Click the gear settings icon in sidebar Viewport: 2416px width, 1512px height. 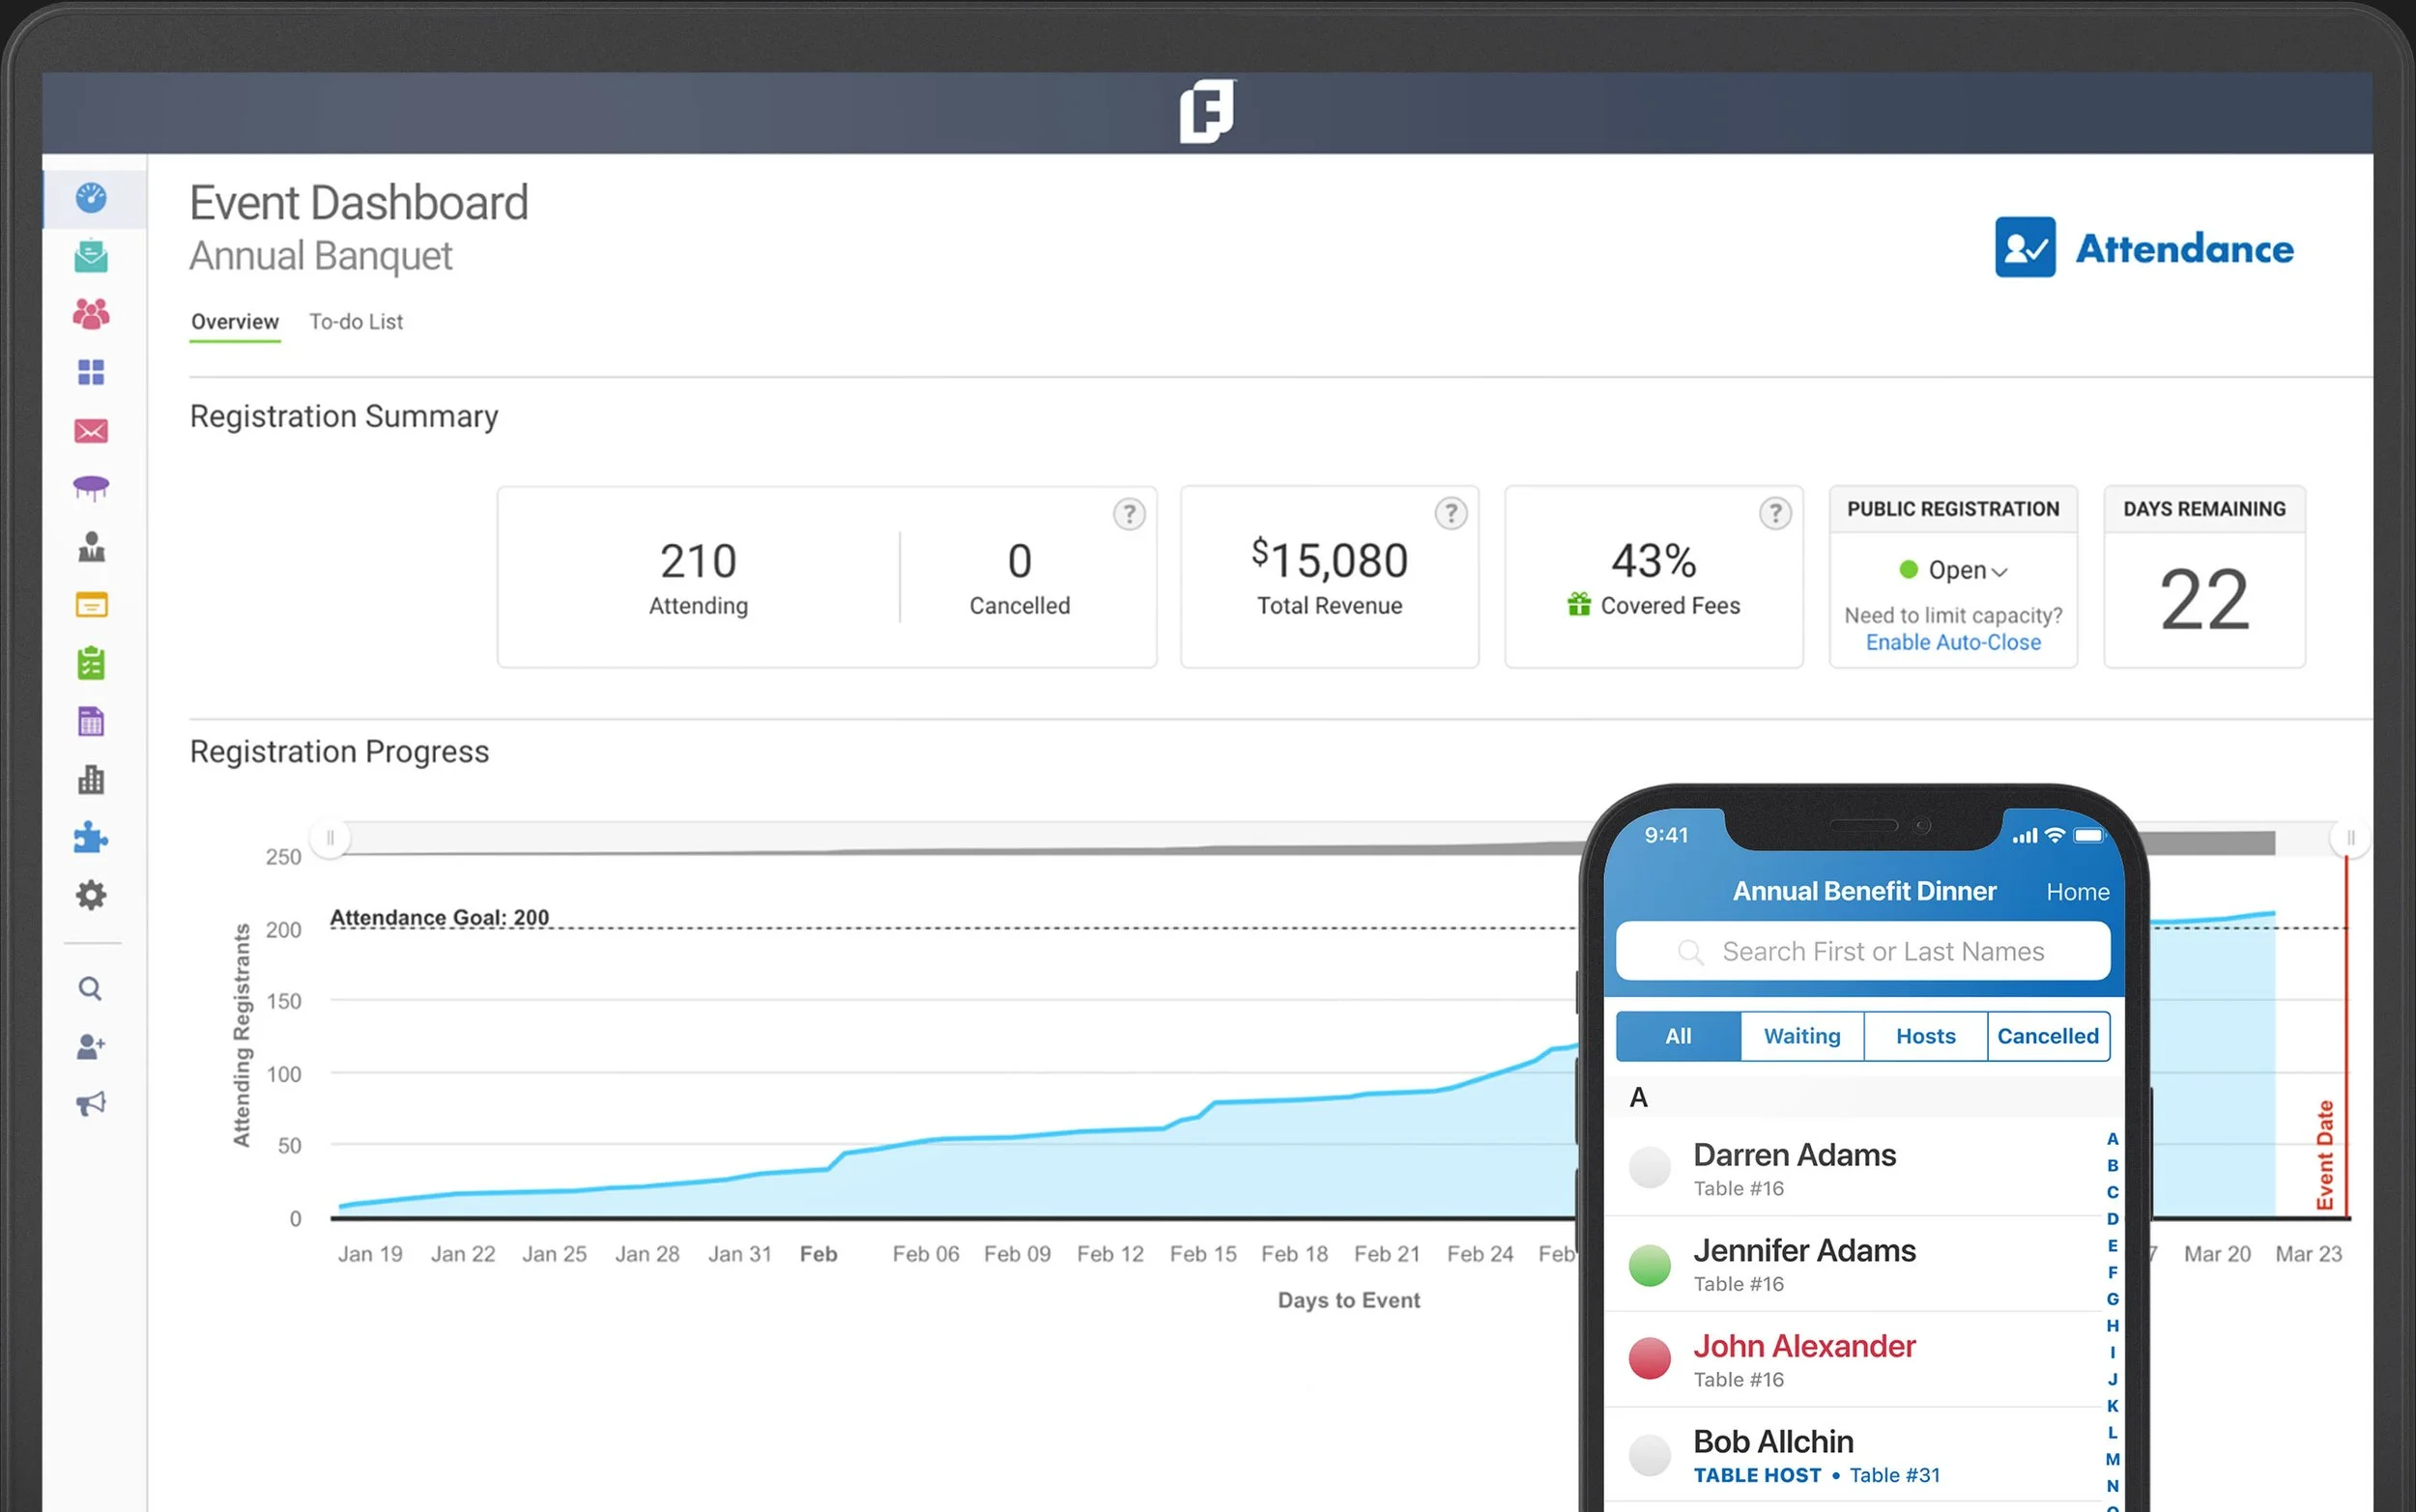91,894
